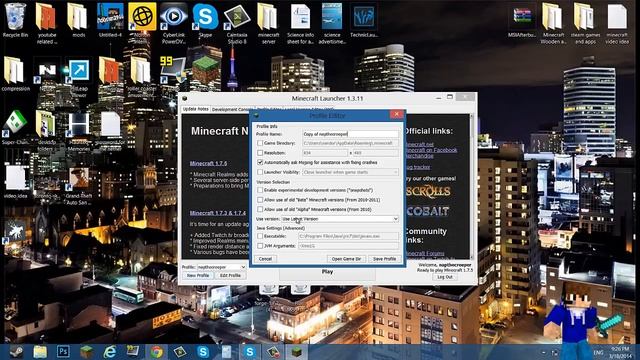640x360 pixels.
Task: Open the 'Minecraft 1.7.5' news link
Action: coord(208,163)
